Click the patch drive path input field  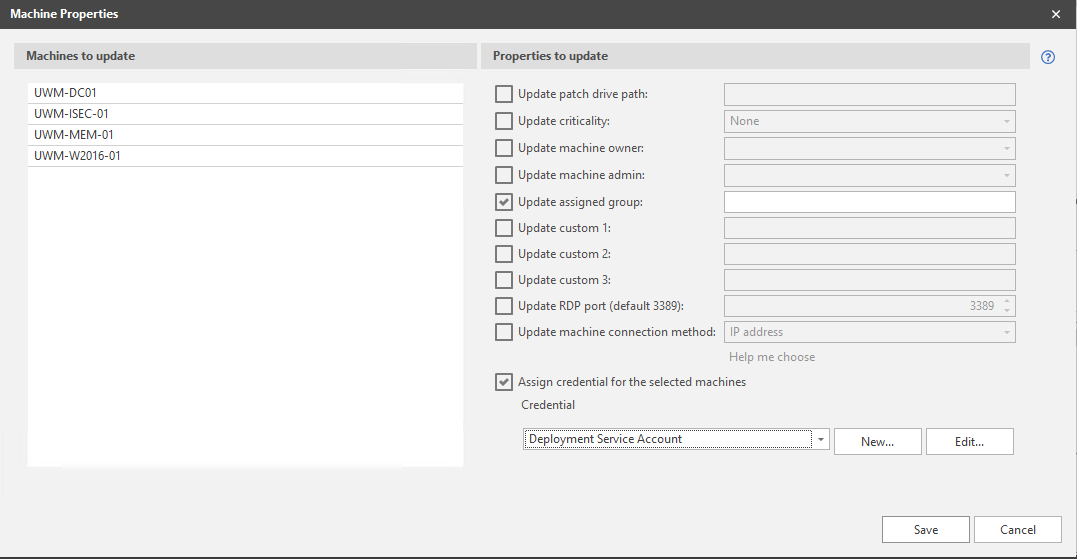(x=870, y=94)
